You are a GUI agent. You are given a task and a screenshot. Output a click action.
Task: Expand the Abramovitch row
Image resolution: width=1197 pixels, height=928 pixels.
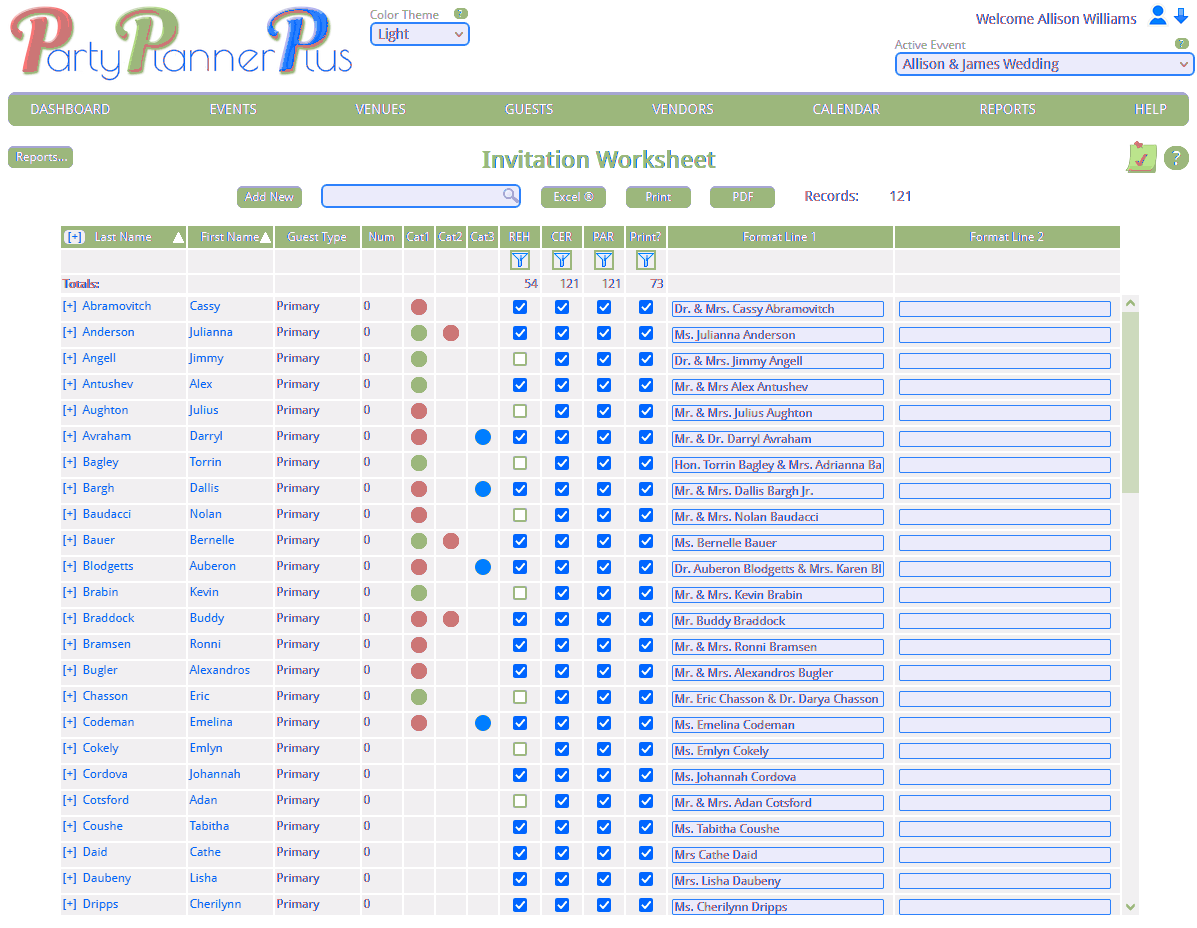click(x=69, y=307)
